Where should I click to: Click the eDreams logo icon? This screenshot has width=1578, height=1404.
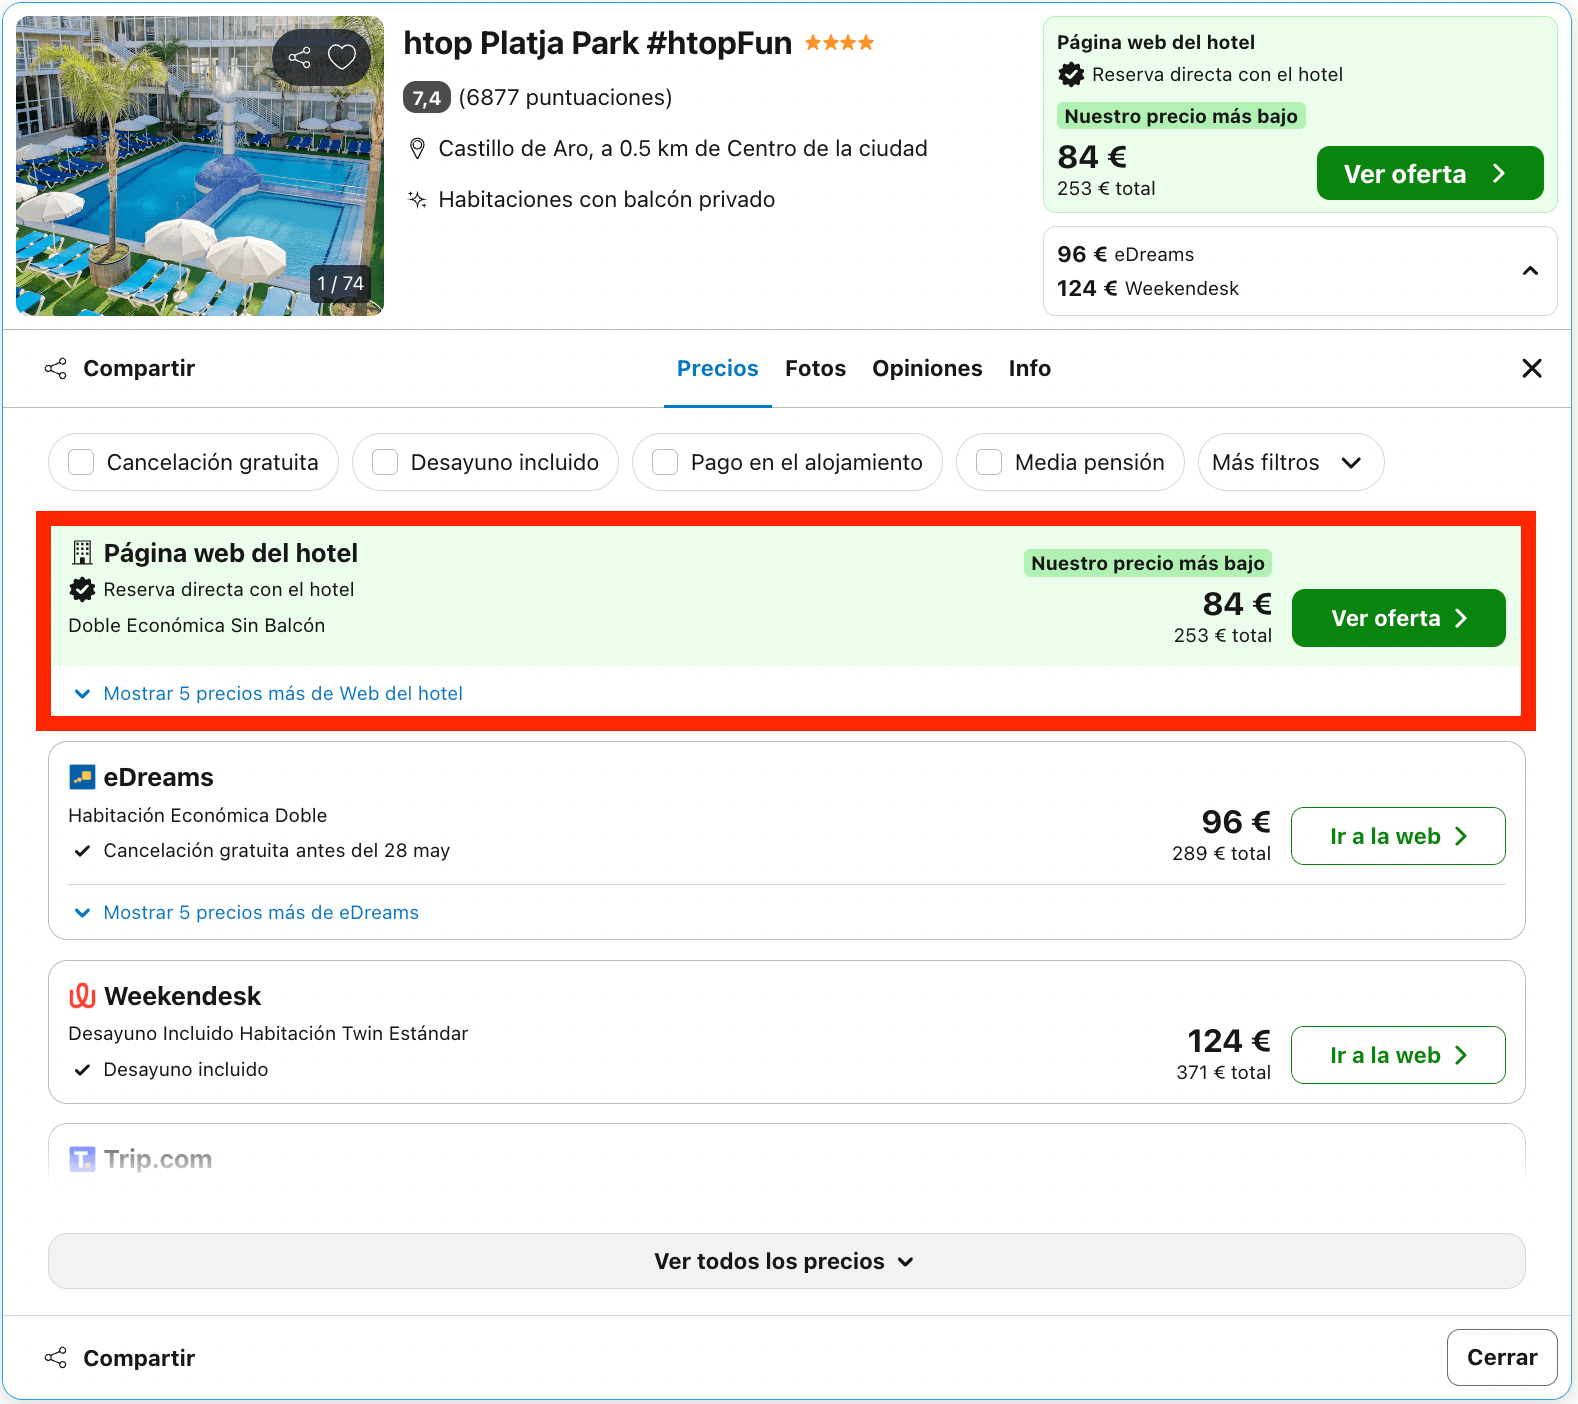click(x=82, y=777)
